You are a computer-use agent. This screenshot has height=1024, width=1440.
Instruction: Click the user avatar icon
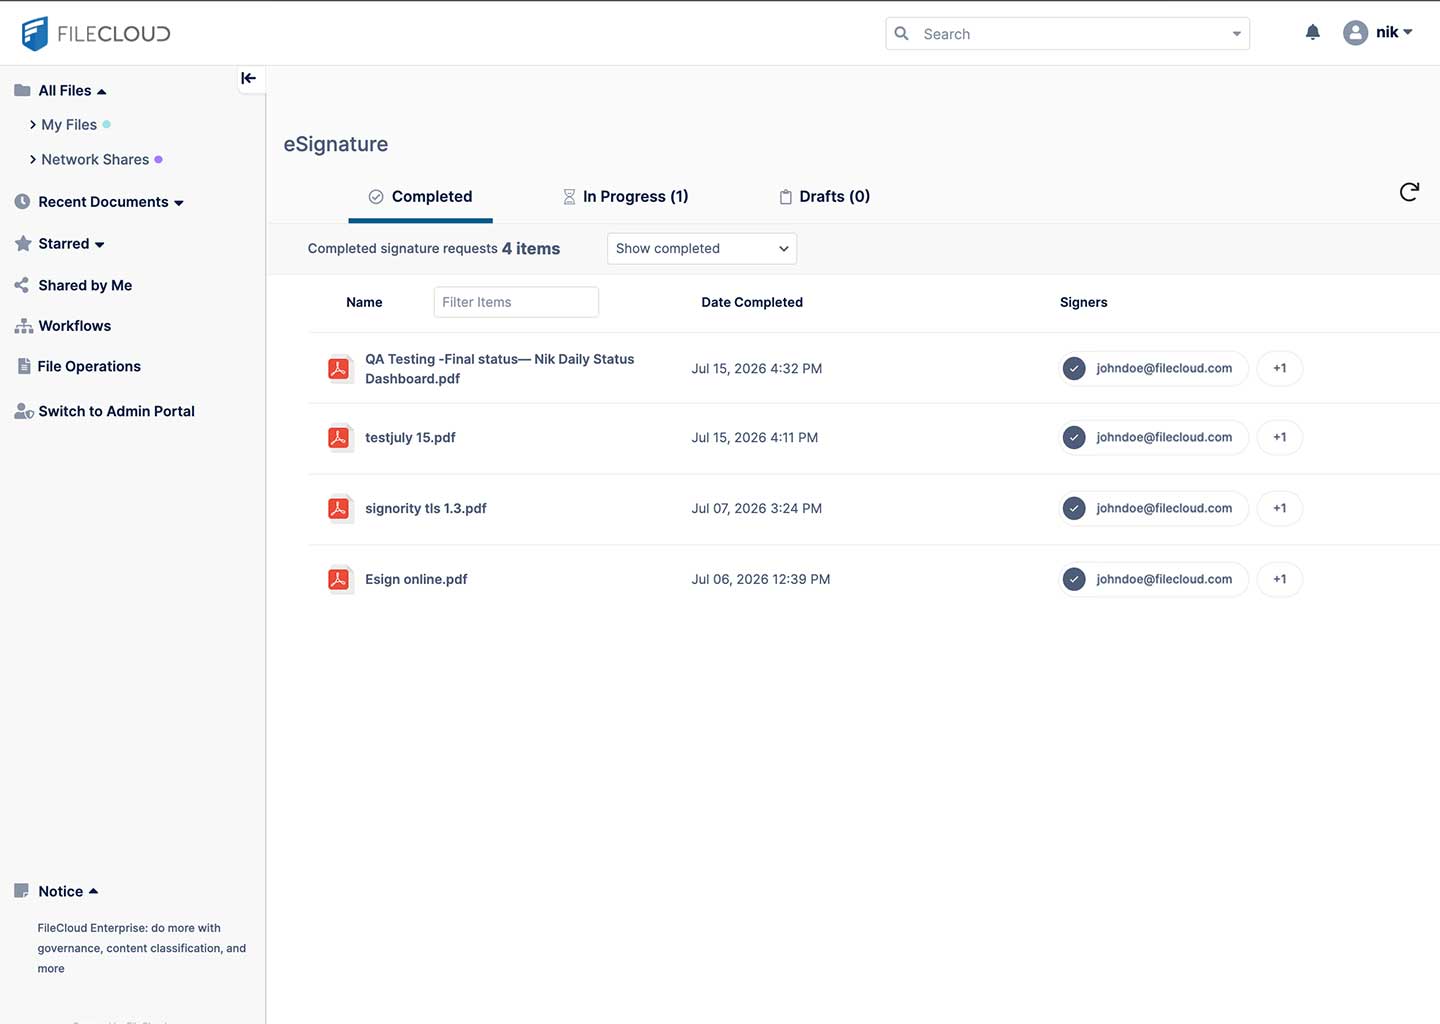(x=1355, y=33)
